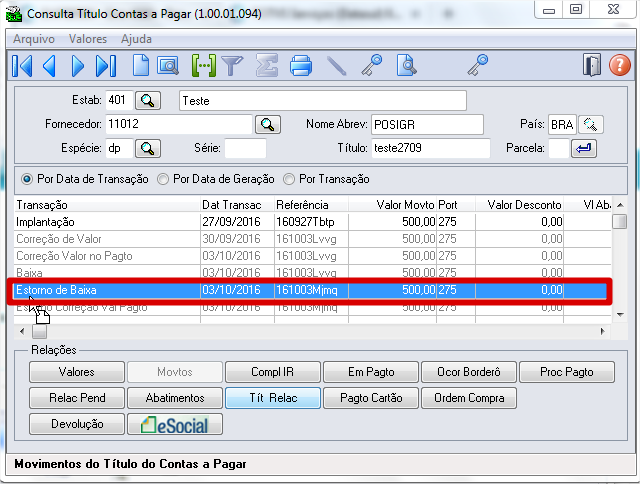Open the search window magnifier toolbar icon

pos(168,66)
